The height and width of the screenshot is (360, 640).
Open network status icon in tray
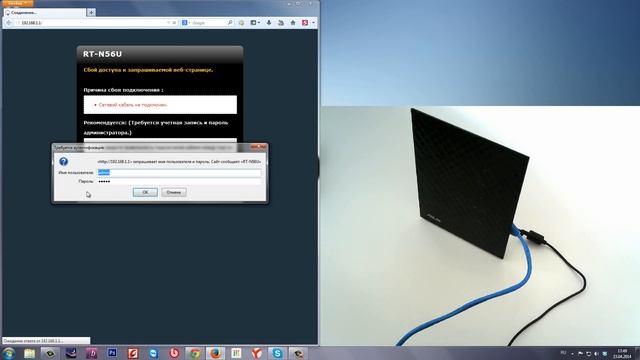[x=589, y=353]
